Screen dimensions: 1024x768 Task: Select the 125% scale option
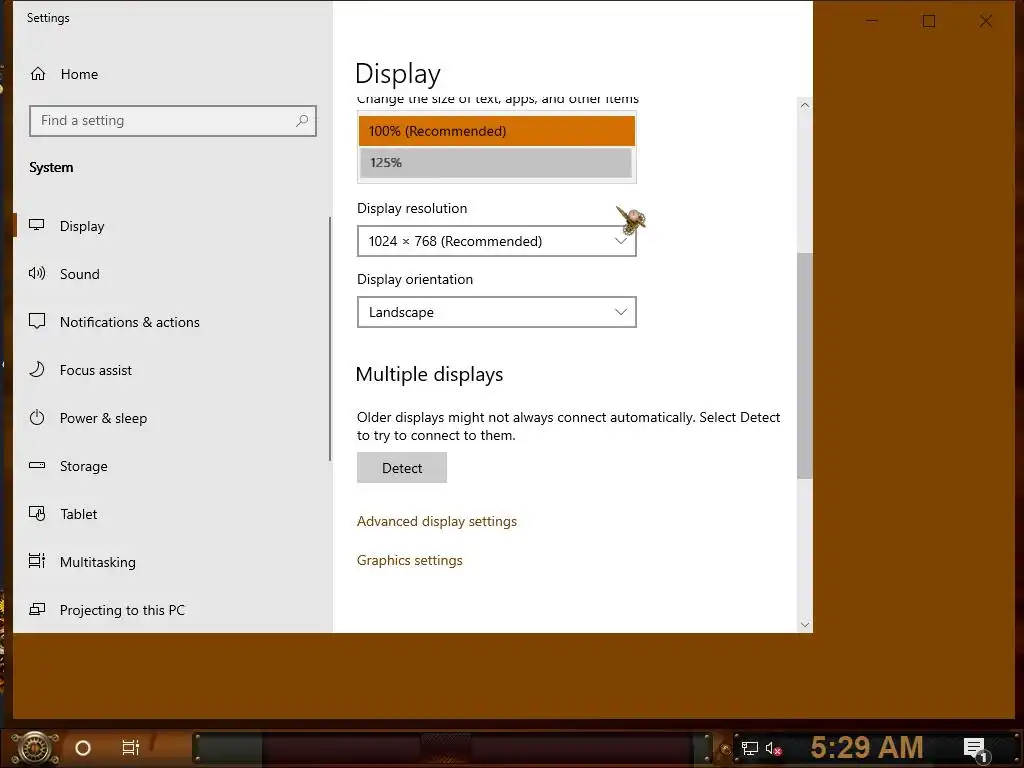pyautogui.click(x=496, y=163)
